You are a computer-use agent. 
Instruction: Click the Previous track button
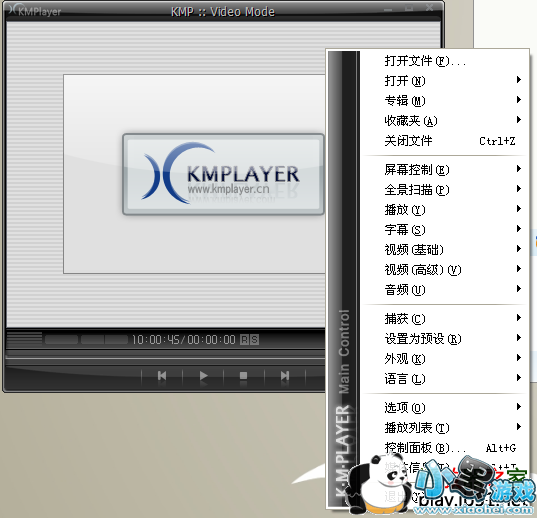tap(162, 376)
